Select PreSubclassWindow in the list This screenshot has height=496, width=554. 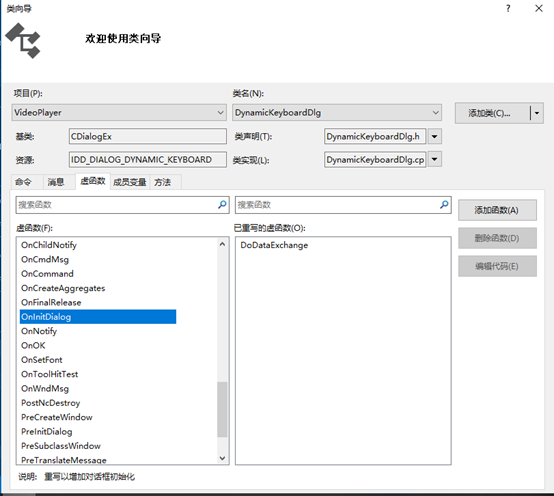(x=61, y=446)
